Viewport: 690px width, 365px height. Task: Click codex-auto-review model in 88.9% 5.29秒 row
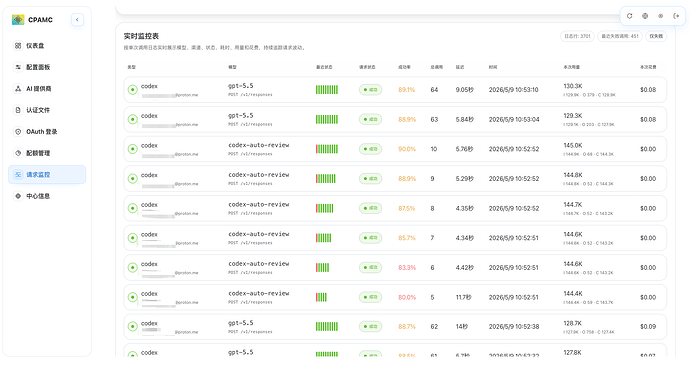(x=259, y=175)
